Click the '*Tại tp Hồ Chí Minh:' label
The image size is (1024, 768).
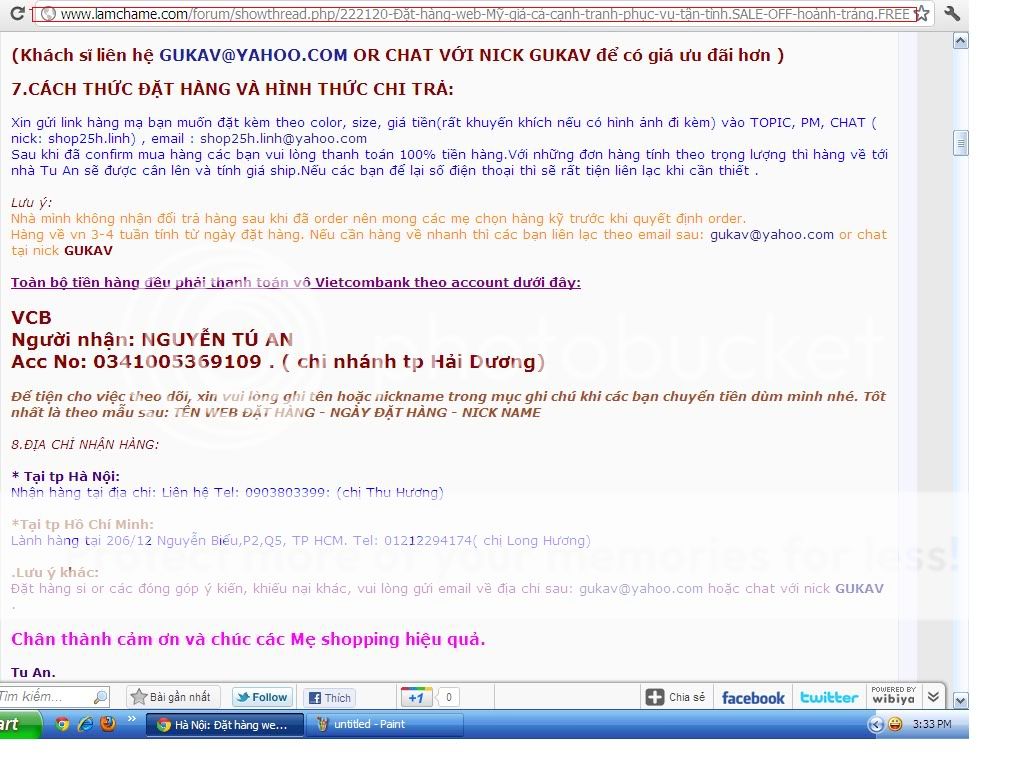(82, 524)
